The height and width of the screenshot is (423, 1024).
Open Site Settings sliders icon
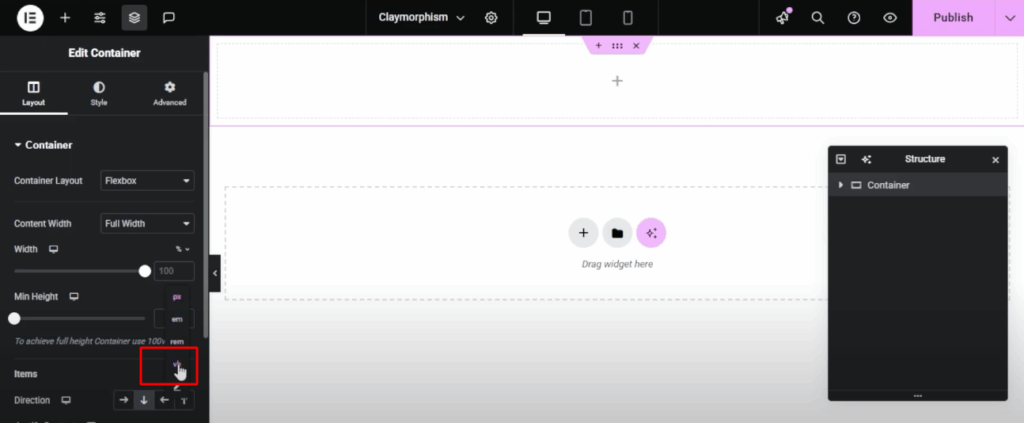click(x=100, y=18)
